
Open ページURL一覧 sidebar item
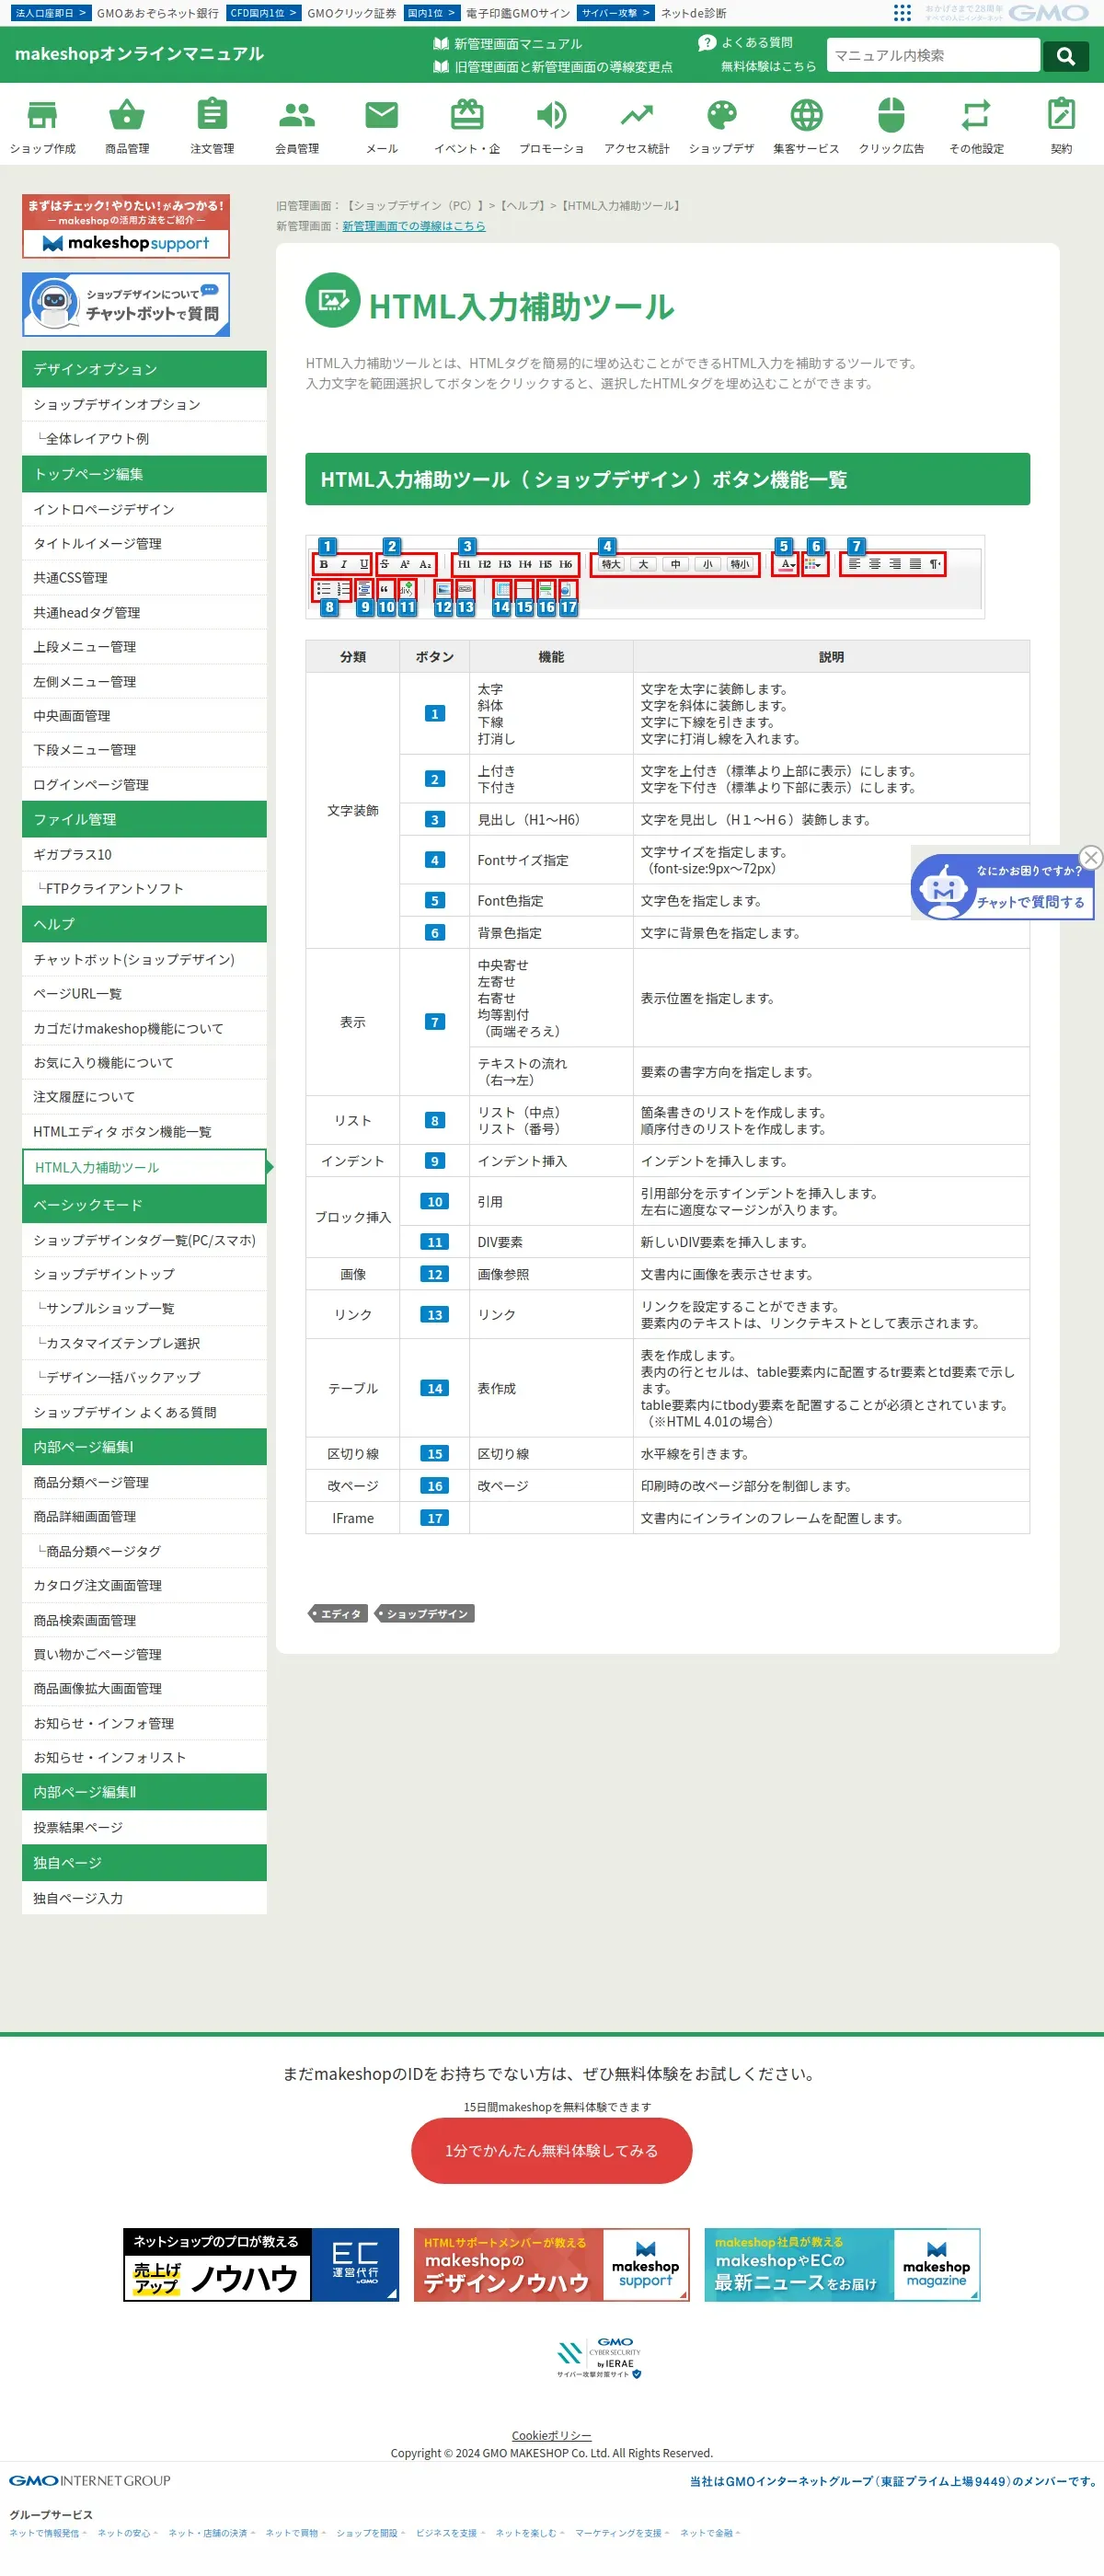(x=144, y=993)
